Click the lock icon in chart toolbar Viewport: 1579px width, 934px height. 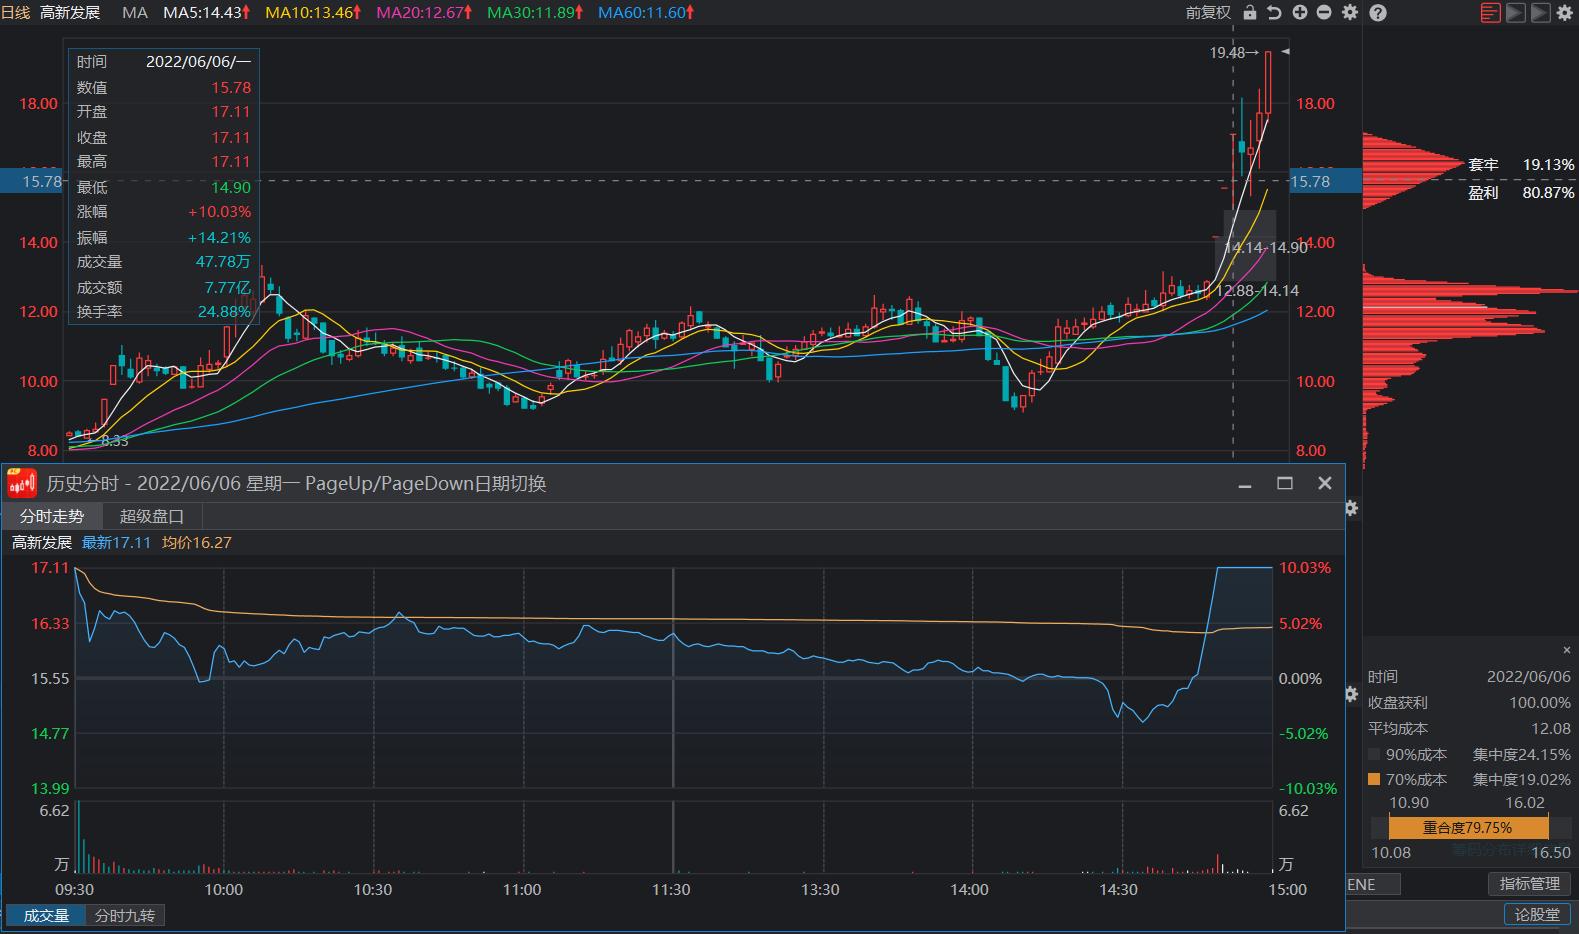(x=1249, y=13)
